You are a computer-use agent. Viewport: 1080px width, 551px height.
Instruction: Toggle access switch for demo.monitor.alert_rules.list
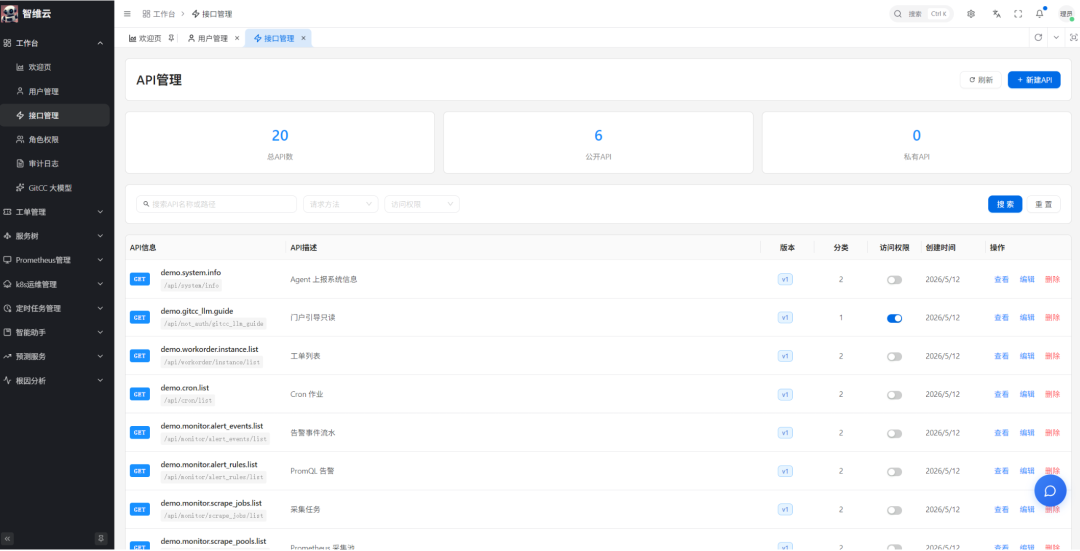tap(894, 472)
